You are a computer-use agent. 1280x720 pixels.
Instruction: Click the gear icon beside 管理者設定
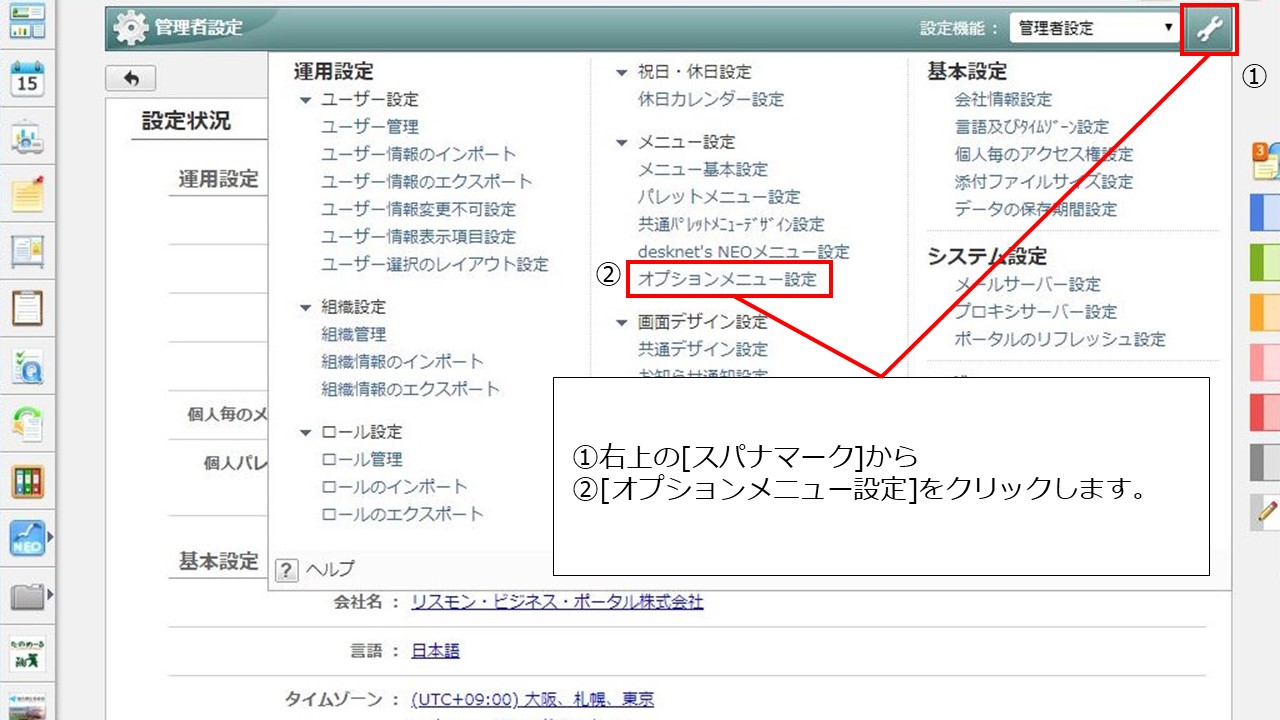[x=130, y=28]
